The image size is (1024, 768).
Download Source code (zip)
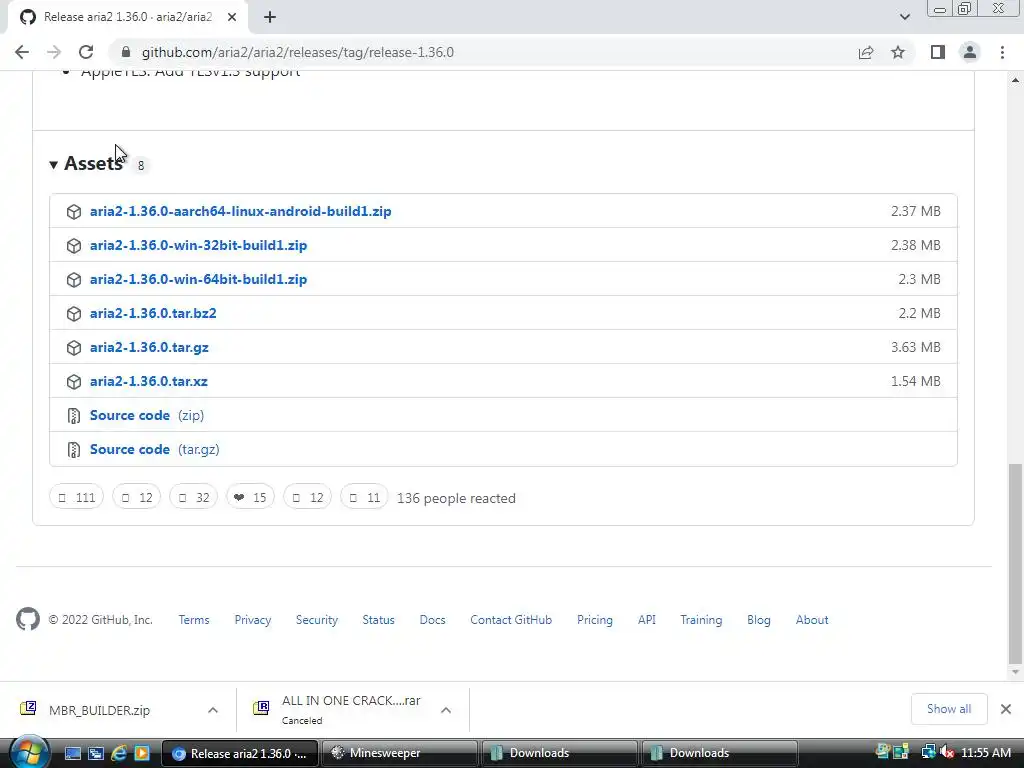[147, 415]
